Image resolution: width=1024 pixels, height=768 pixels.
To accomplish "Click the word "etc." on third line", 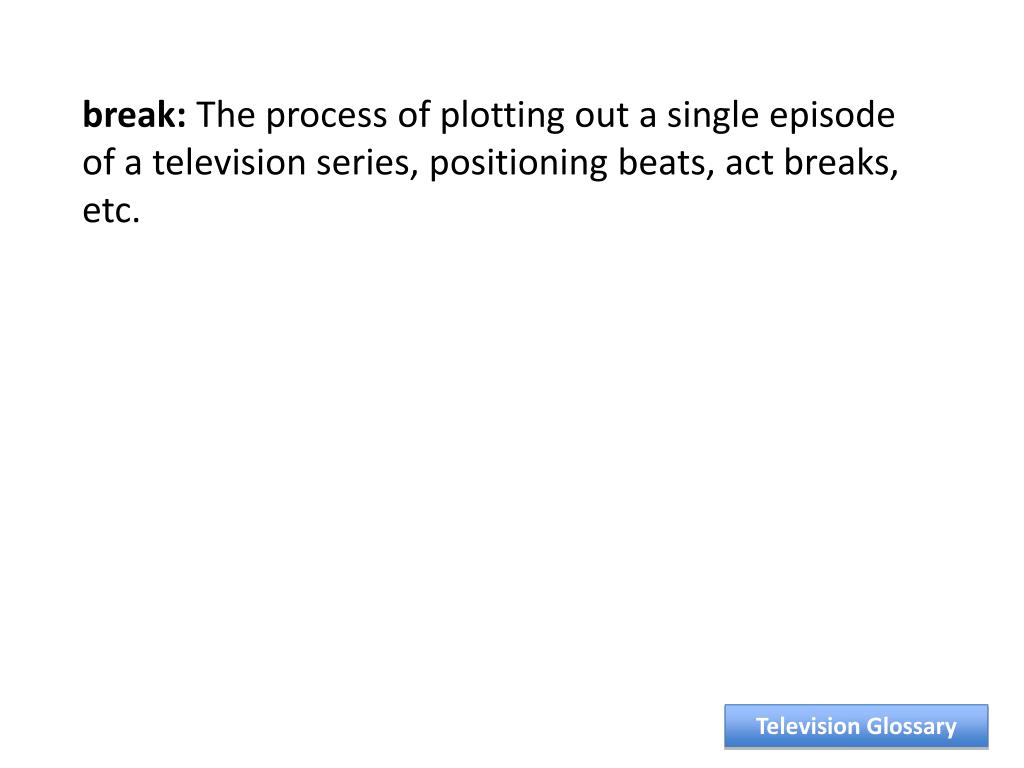I will pos(111,211).
